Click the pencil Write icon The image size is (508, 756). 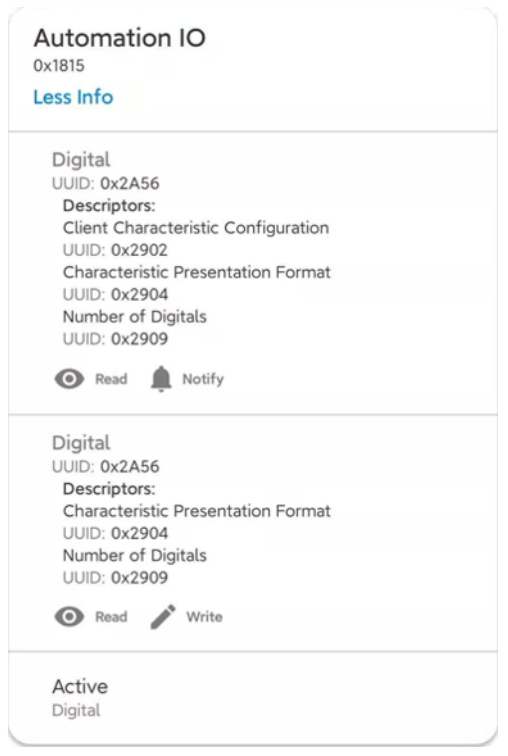tap(163, 617)
